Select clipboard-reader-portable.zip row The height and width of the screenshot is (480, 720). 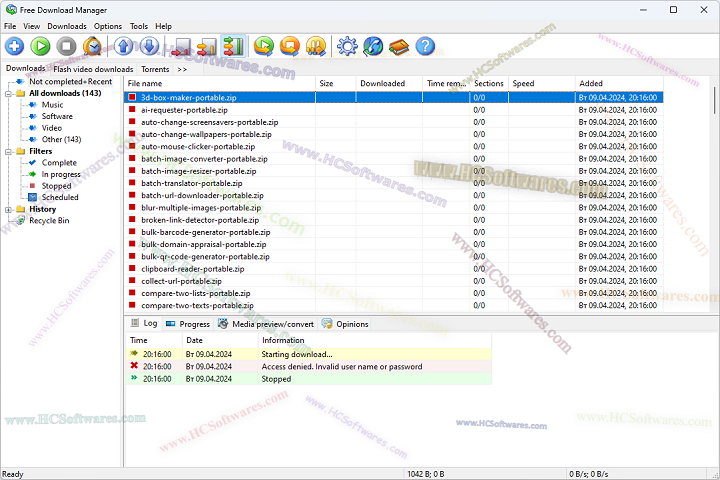[394, 269]
